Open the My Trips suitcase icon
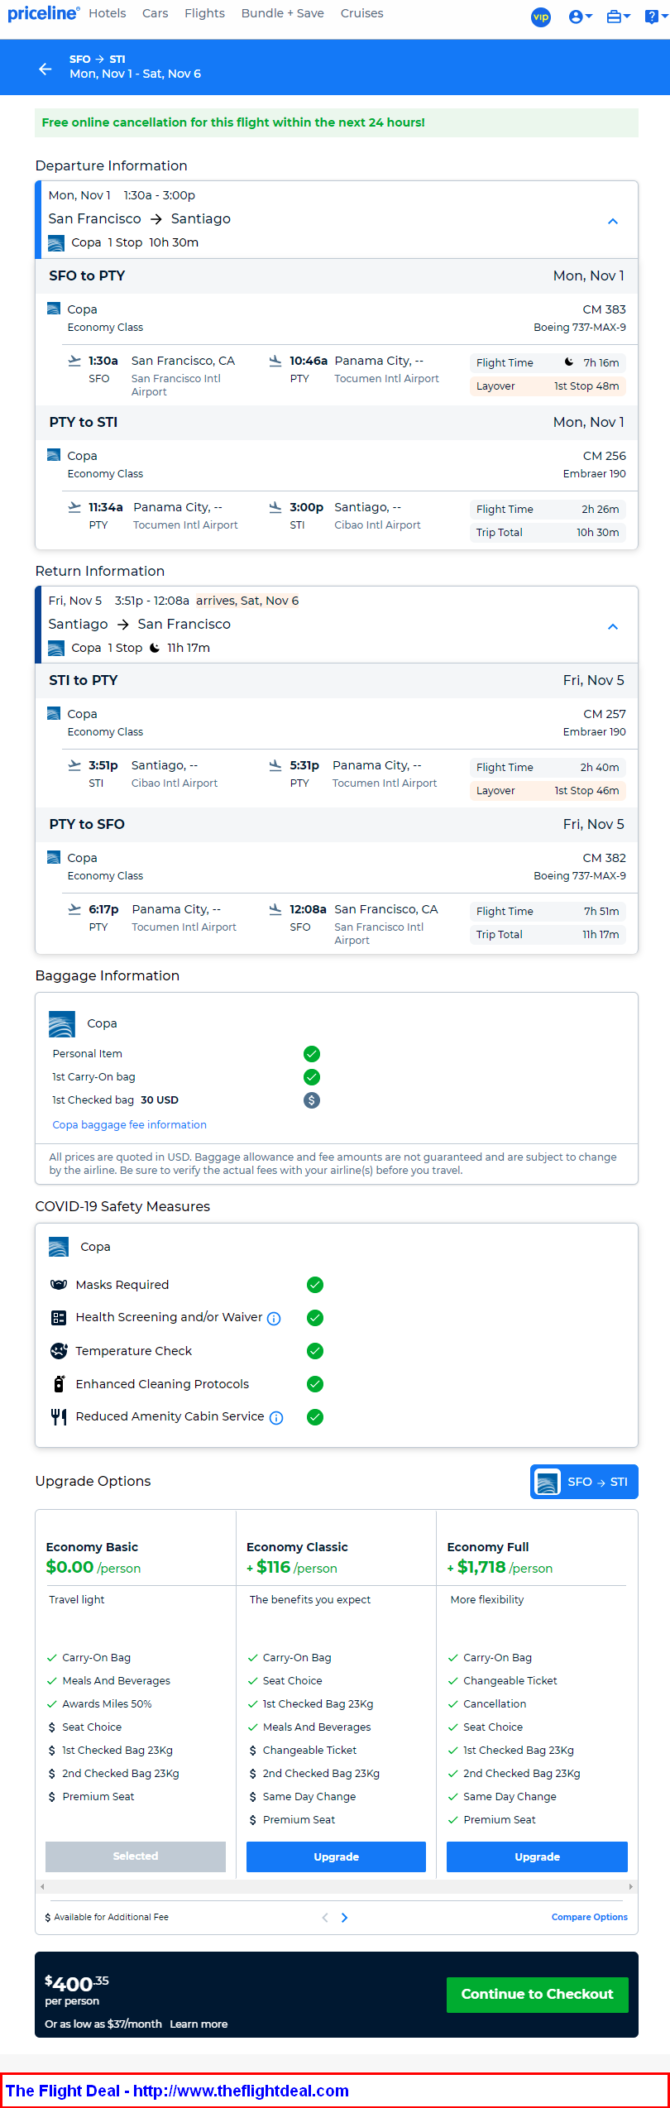 [618, 17]
